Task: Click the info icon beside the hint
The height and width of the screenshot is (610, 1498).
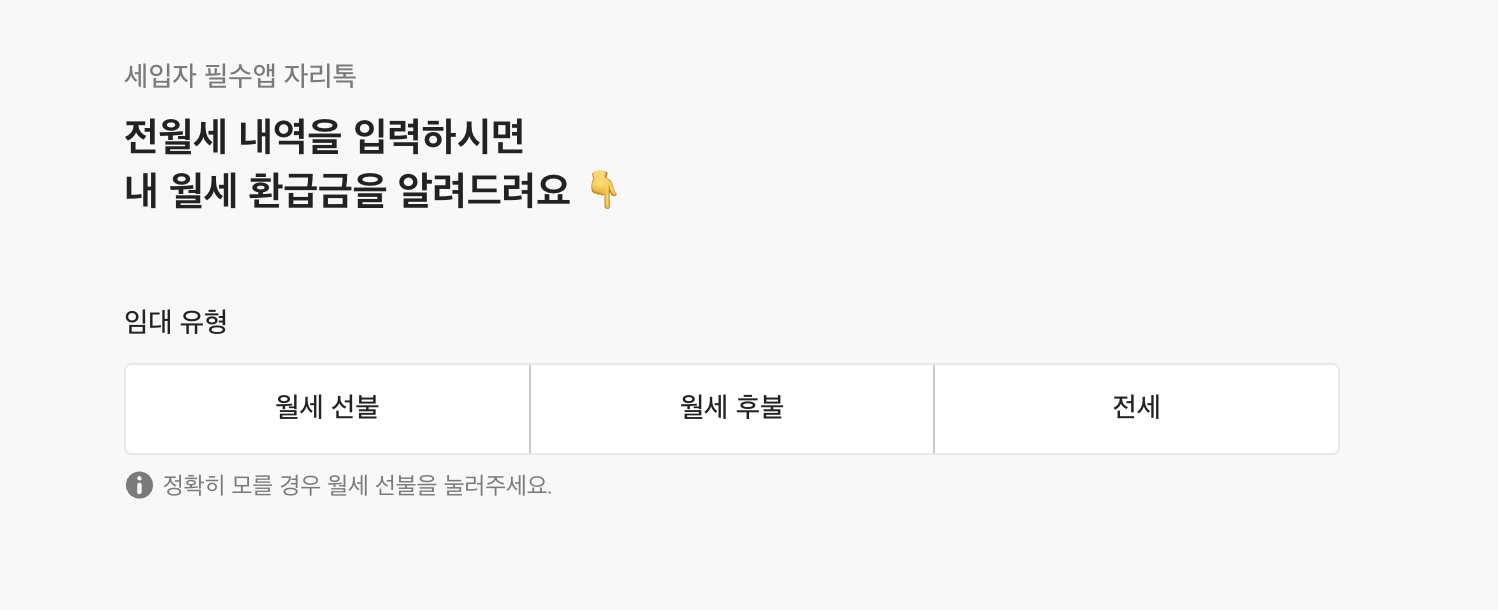Action: coord(139,485)
